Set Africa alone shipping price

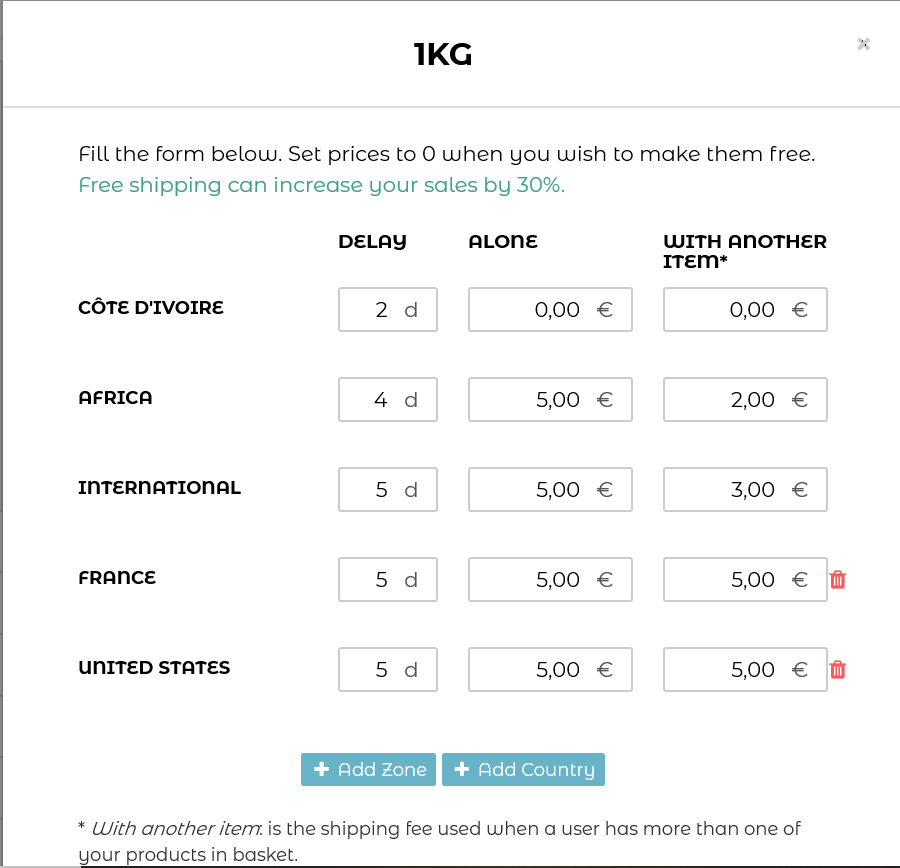pyautogui.click(x=535, y=400)
